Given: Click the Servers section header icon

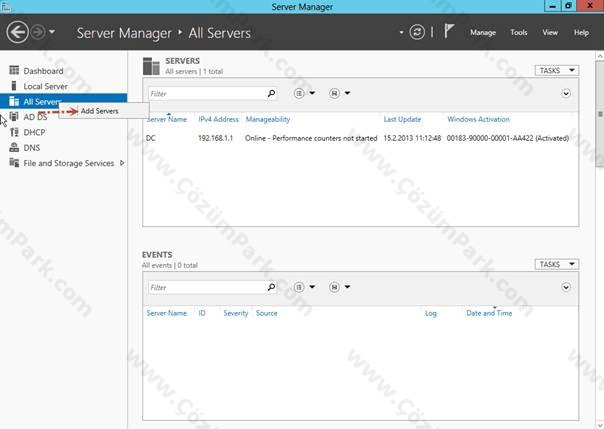Looking at the screenshot, I should click(x=151, y=66).
